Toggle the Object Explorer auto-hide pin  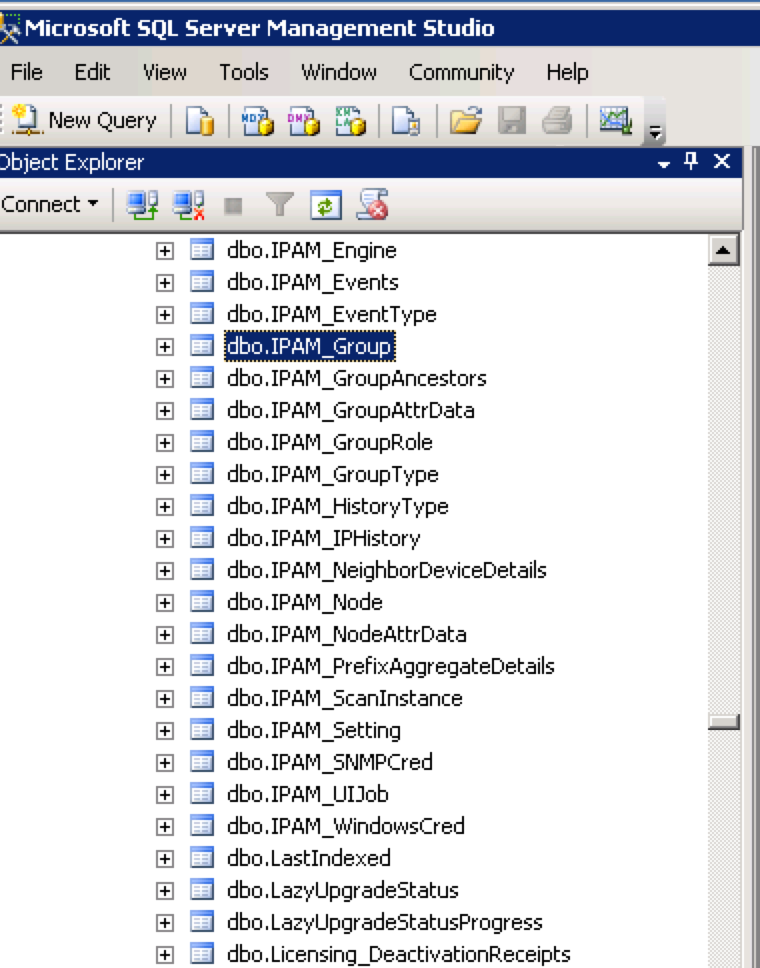point(691,162)
